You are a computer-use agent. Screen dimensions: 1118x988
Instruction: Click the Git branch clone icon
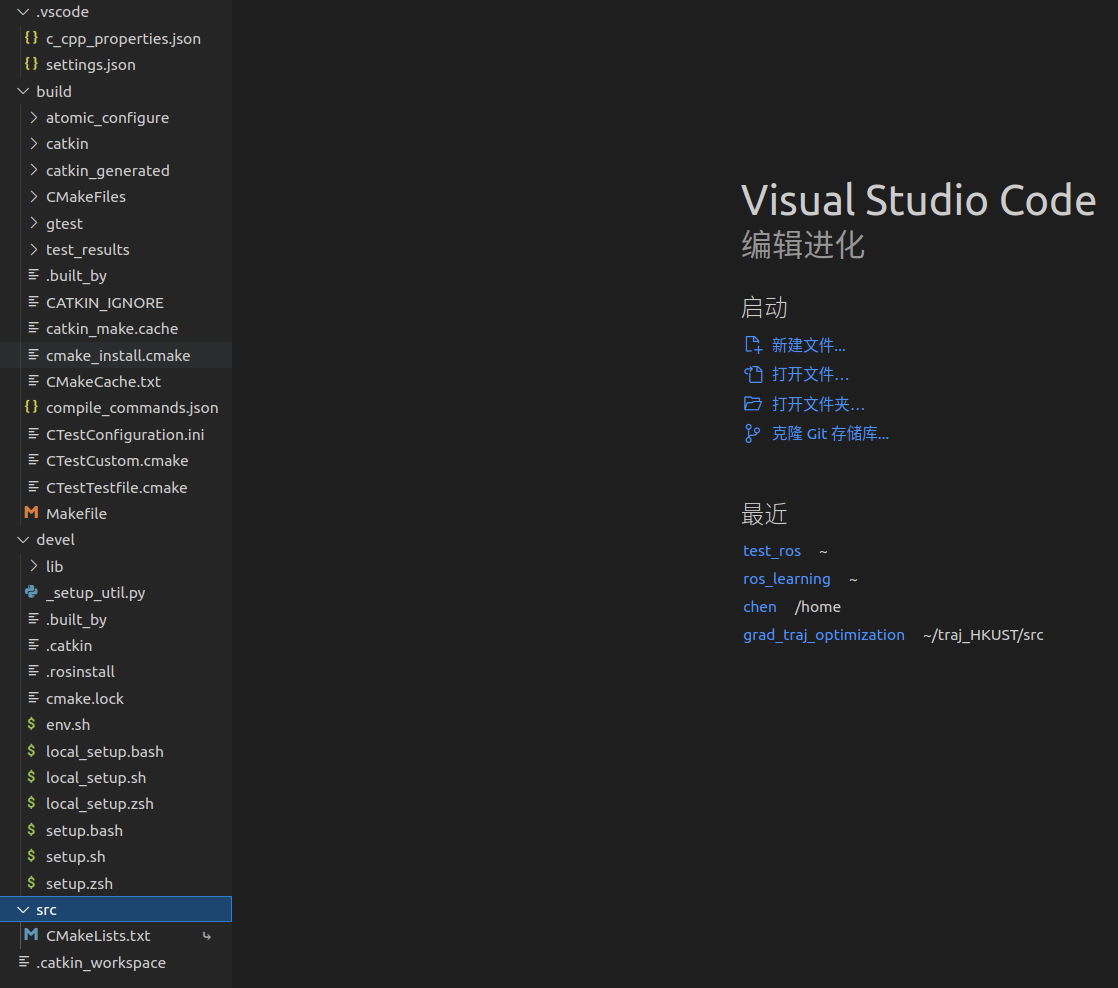click(753, 433)
